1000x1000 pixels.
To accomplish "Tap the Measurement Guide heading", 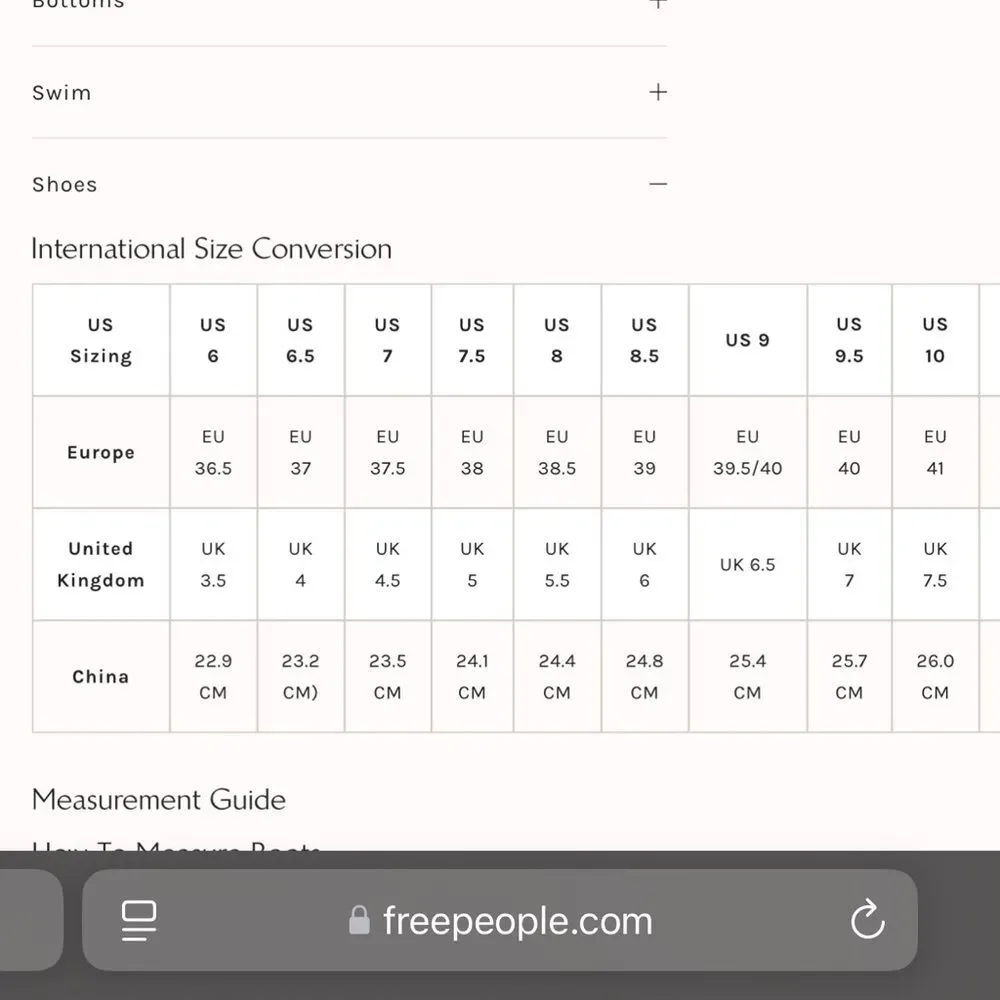I will click(x=159, y=800).
